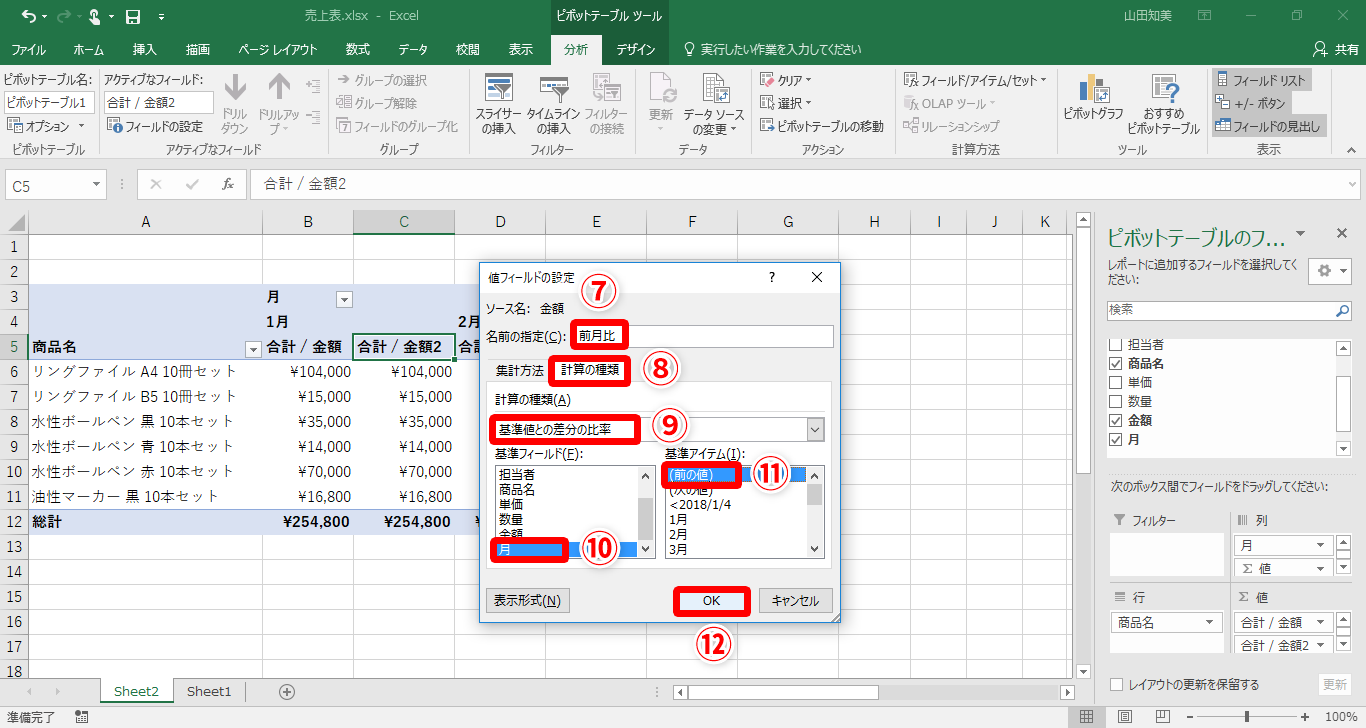The height and width of the screenshot is (728, 1366).
Task: Toggle フィールドの見出し display option
Action: click(1268, 126)
